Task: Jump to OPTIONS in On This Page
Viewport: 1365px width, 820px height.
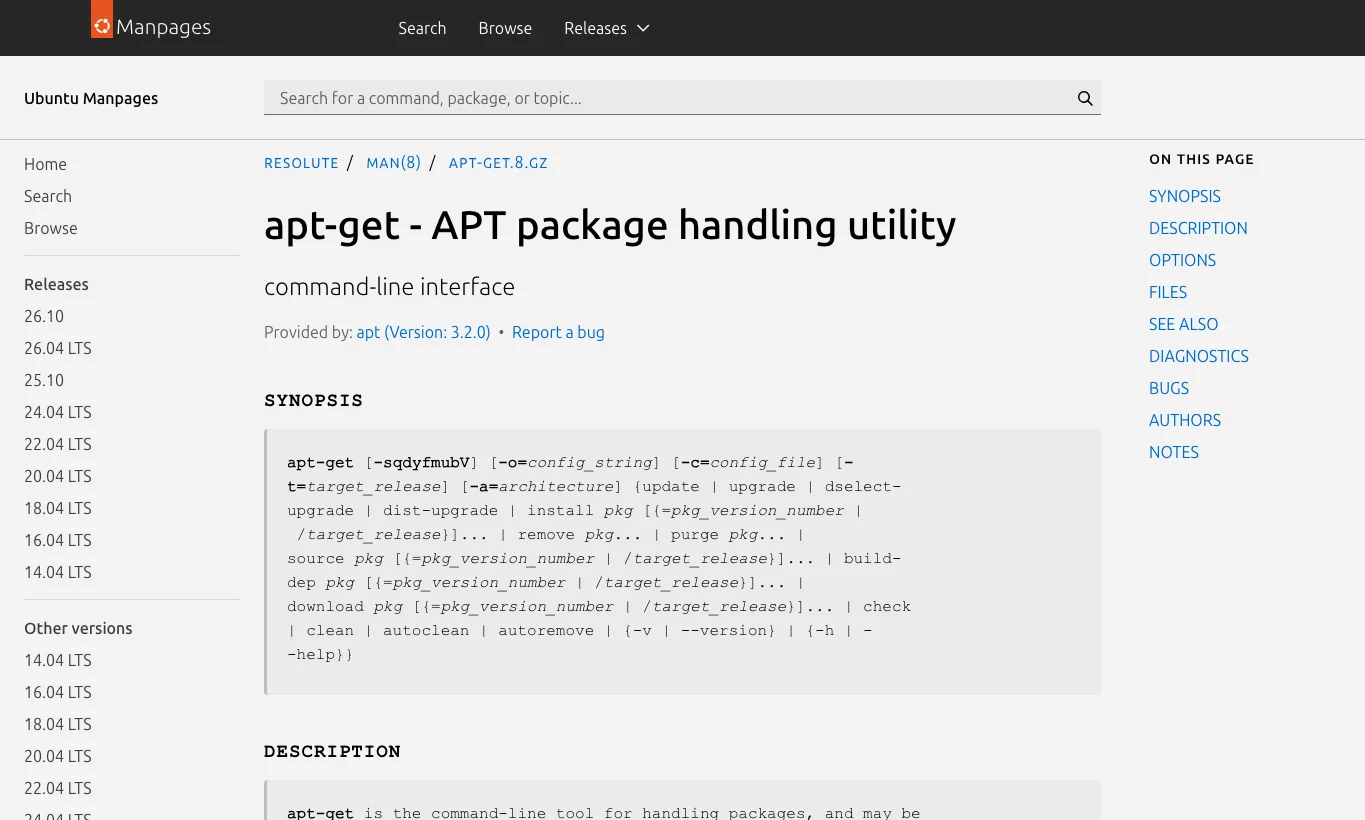Action: click(x=1182, y=260)
